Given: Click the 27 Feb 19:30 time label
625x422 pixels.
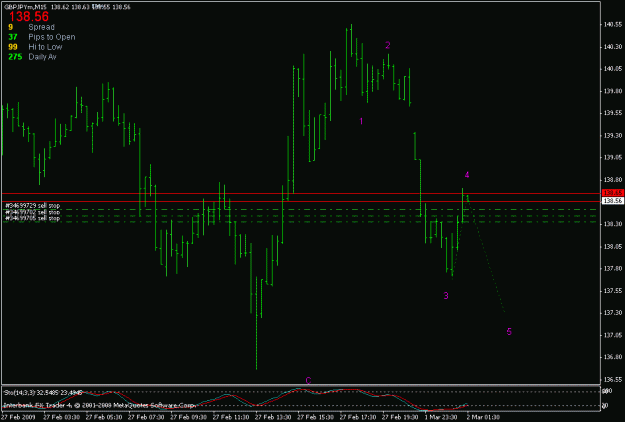Looking at the screenshot, I should pyautogui.click(x=400, y=417).
